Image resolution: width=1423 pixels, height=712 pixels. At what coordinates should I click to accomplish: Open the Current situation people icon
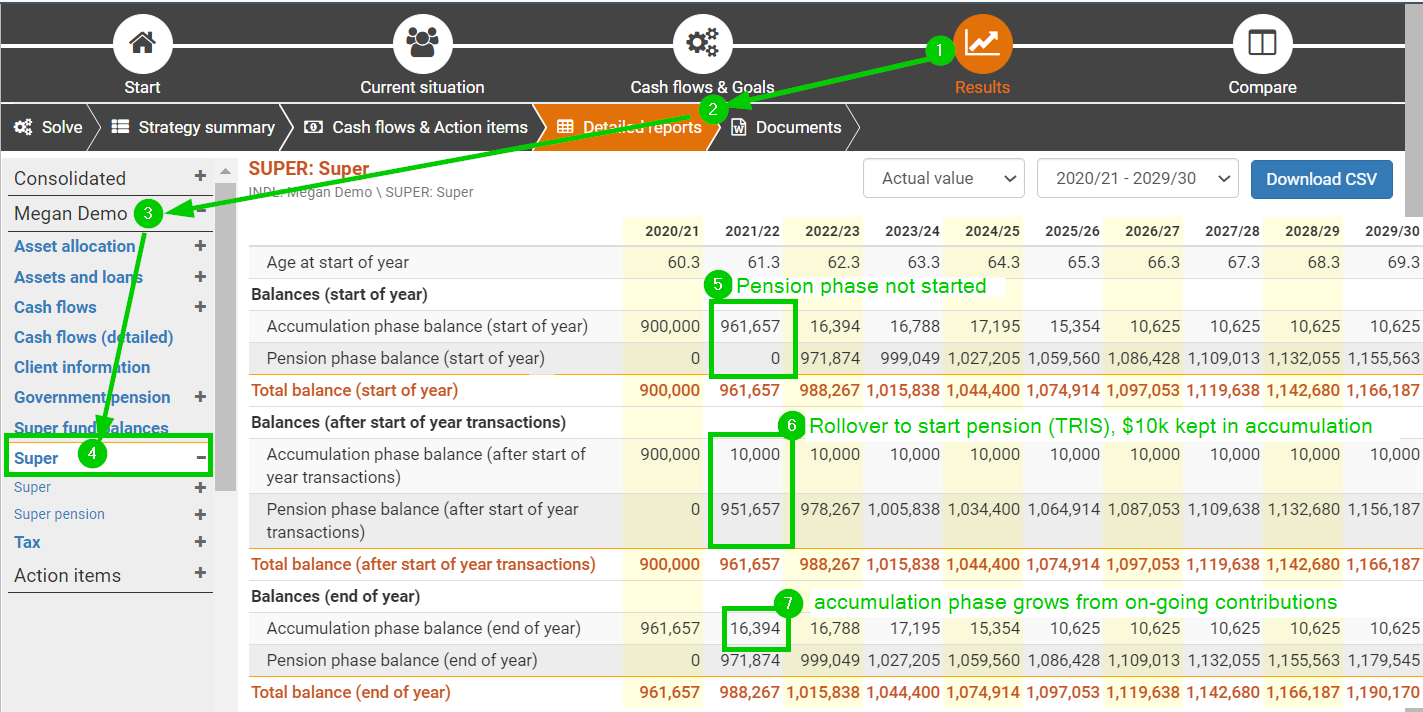coord(422,44)
